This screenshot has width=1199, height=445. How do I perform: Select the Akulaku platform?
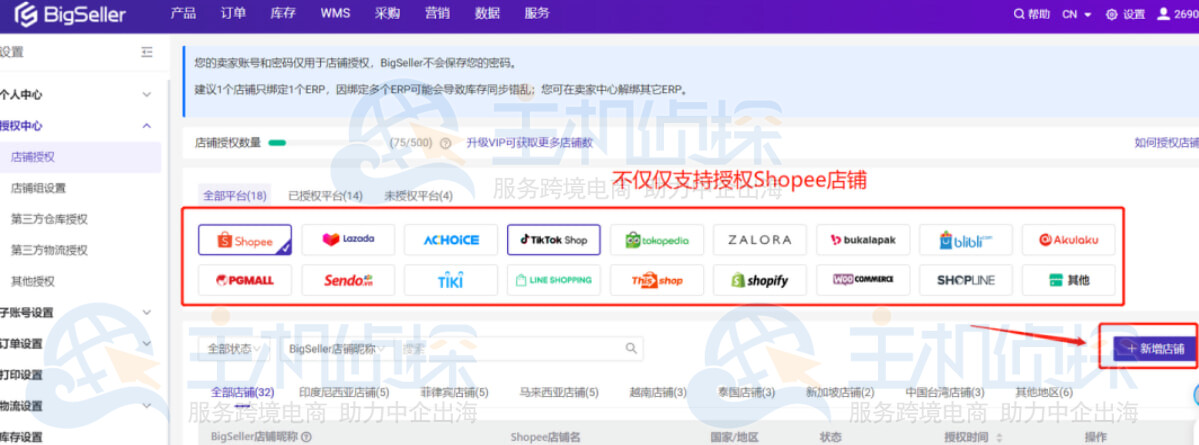point(1068,239)
